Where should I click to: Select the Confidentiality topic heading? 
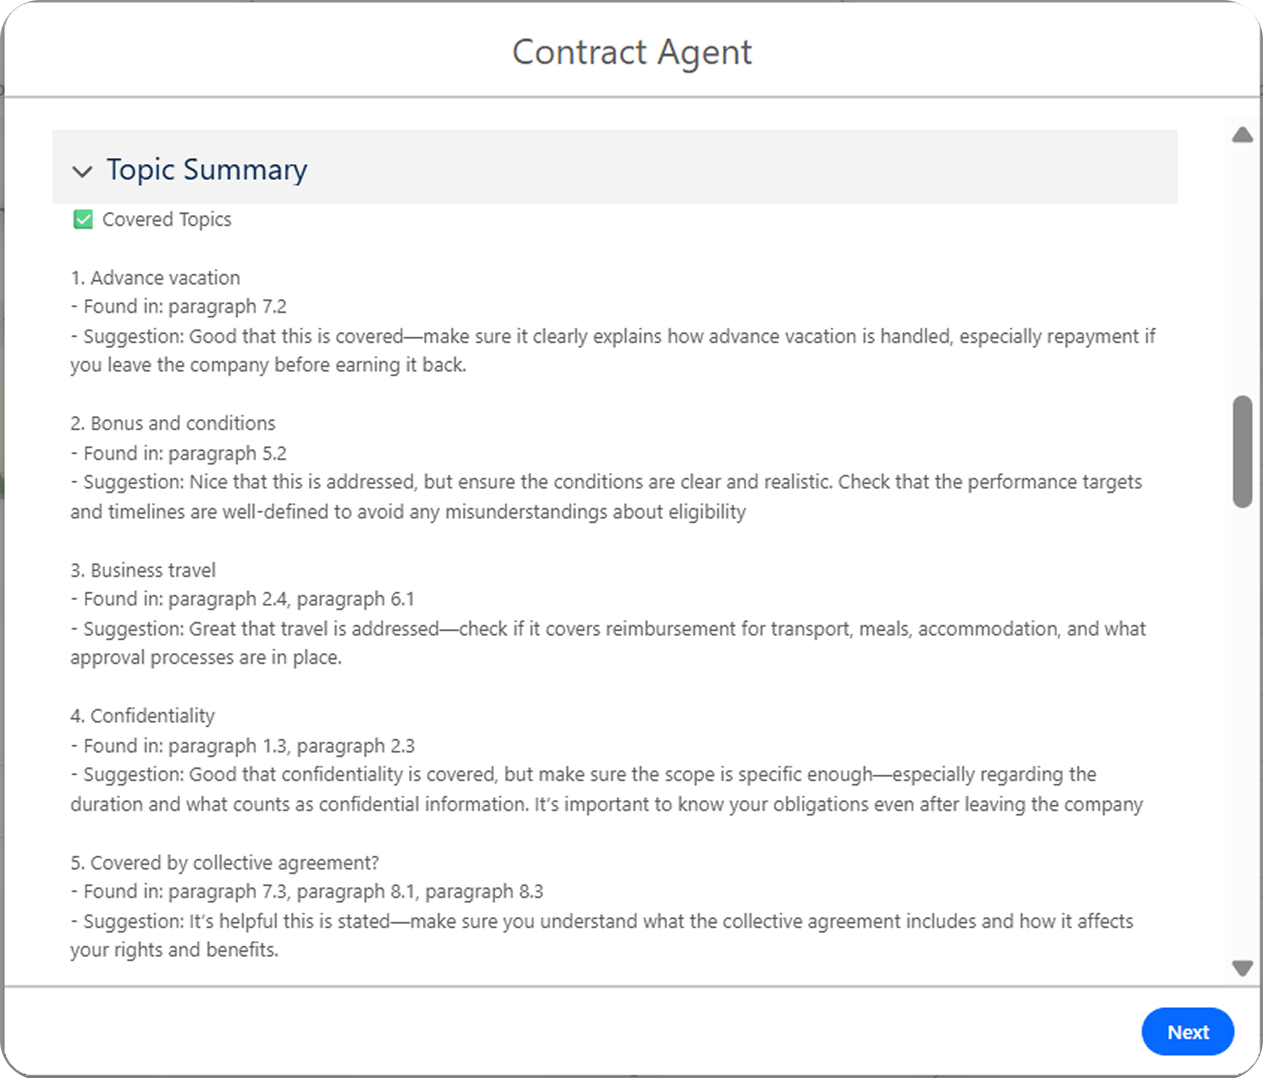tap(142, 716)
